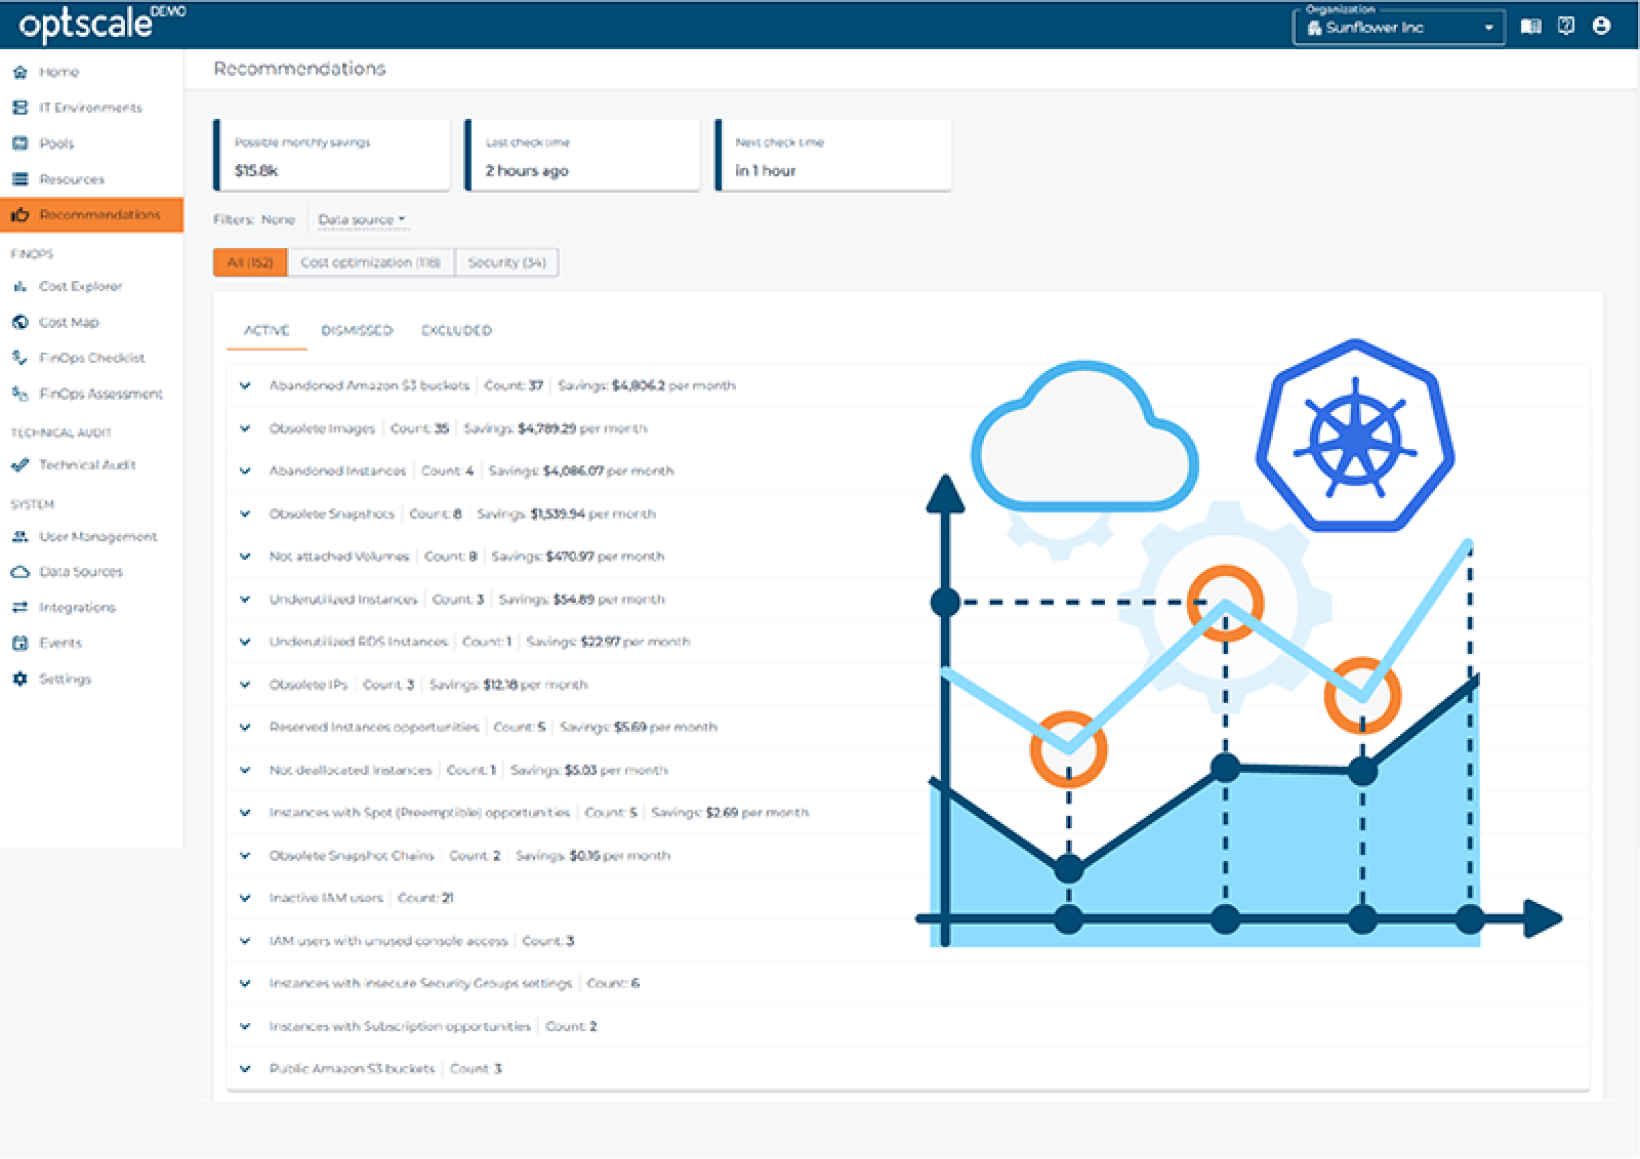Viewport: 1640px width, 1159px height.
Task: Click the optscale logo
Action: pyautogui.click(x=101, y=23)
